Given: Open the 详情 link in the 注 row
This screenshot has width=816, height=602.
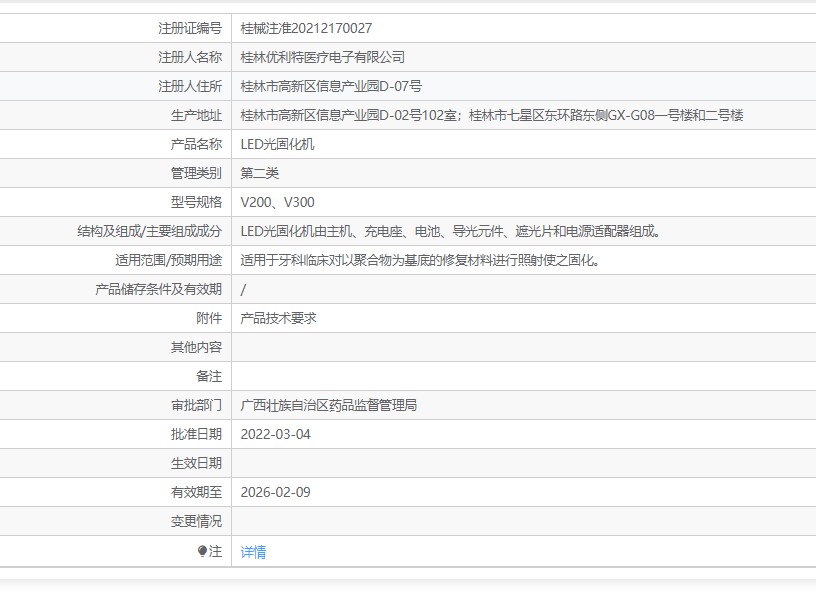Looking at the screenshot, I should coord(253,552).
